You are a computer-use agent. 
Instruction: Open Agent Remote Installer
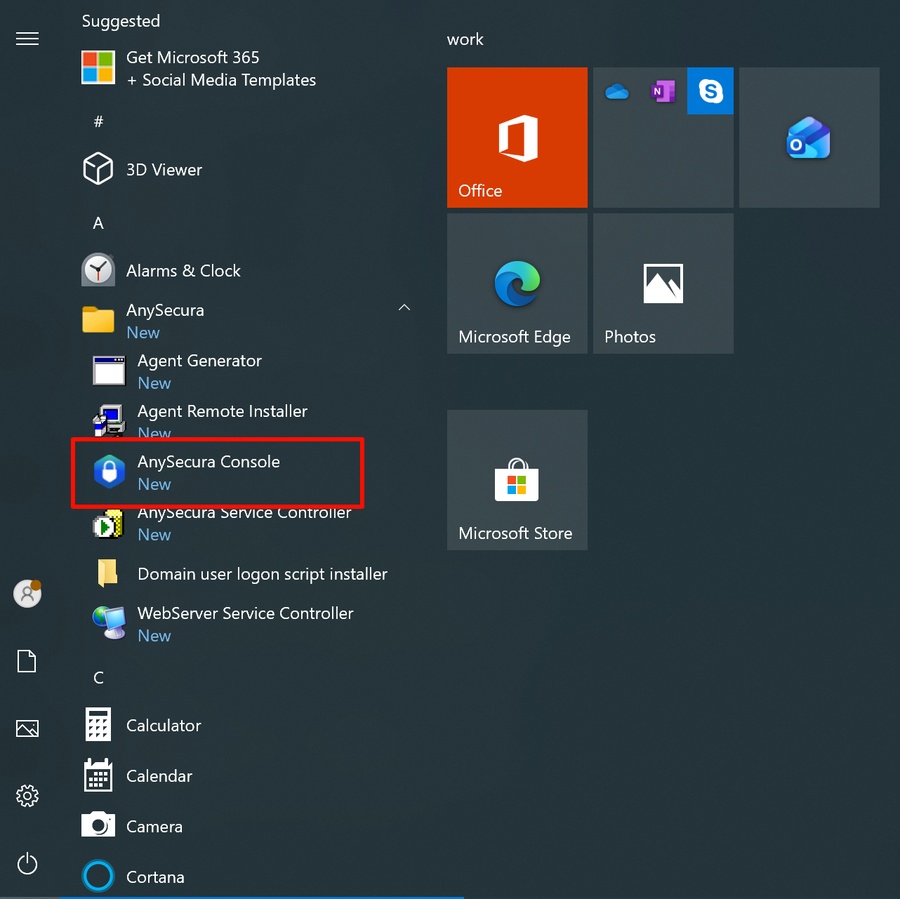coord(222,412)
